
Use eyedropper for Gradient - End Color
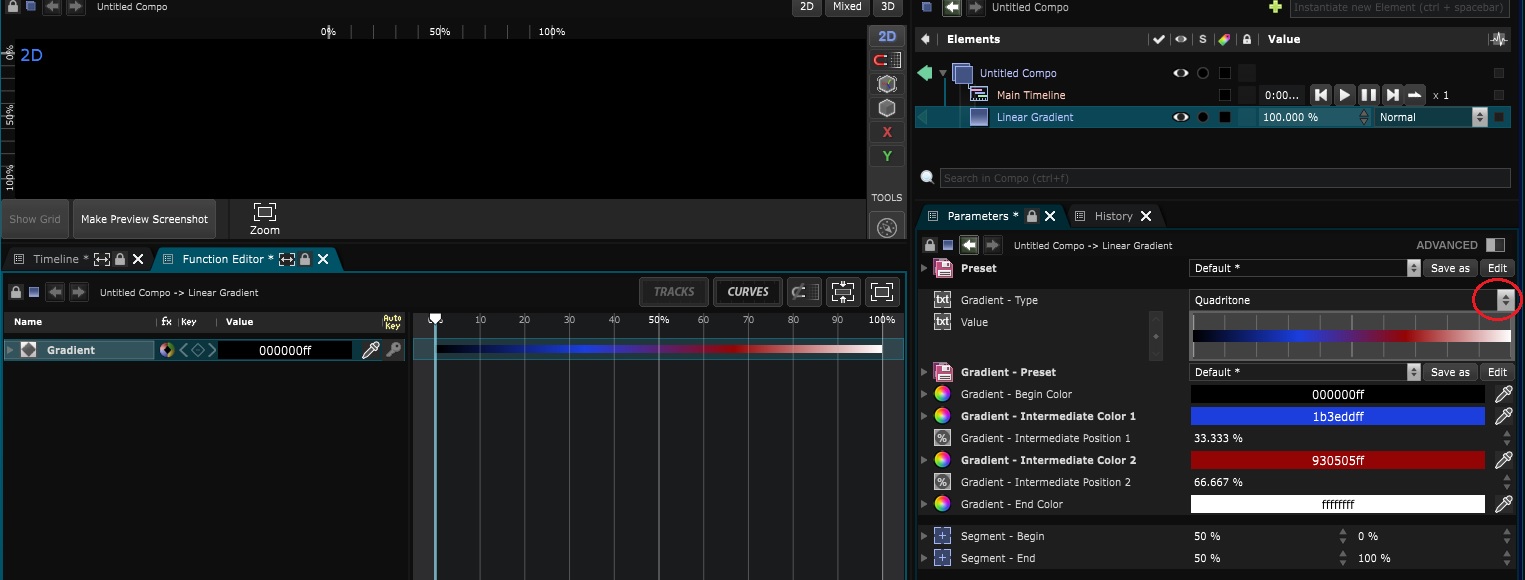pos(1503,504)
